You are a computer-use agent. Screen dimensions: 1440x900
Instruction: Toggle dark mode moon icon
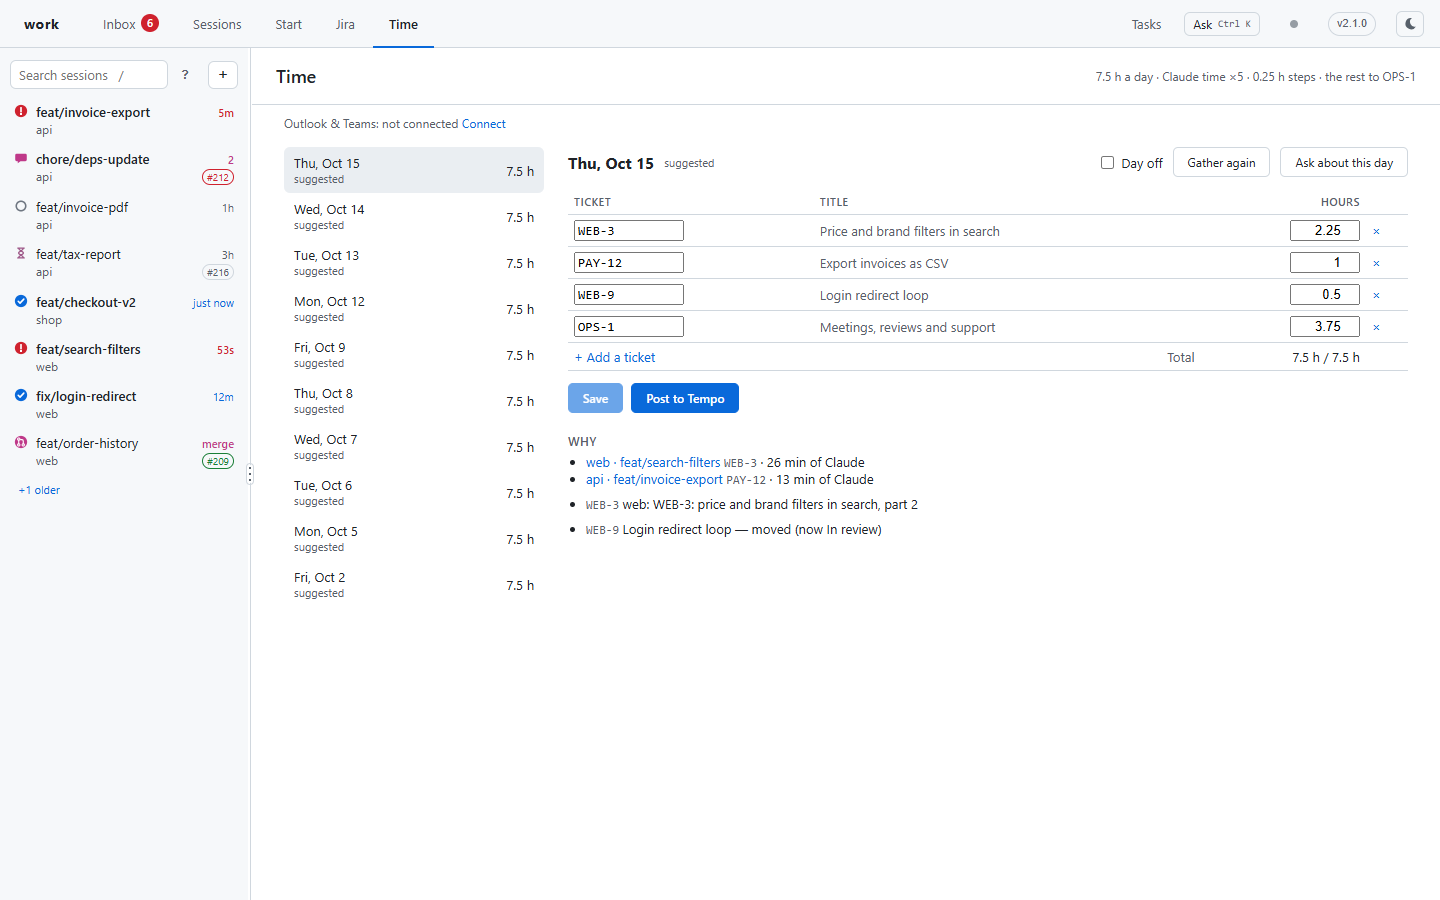coord(1410,24)
